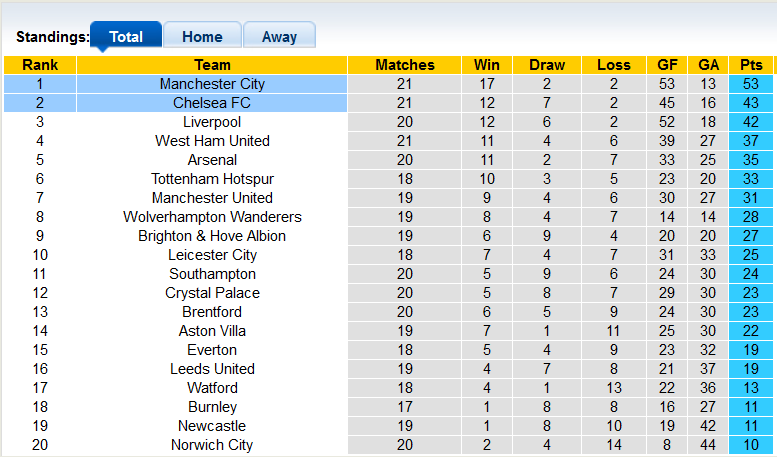The width and height of the screenshot is (777, 457).
Task: Select the Away standings tab
Action: click(x=279, y=37)
